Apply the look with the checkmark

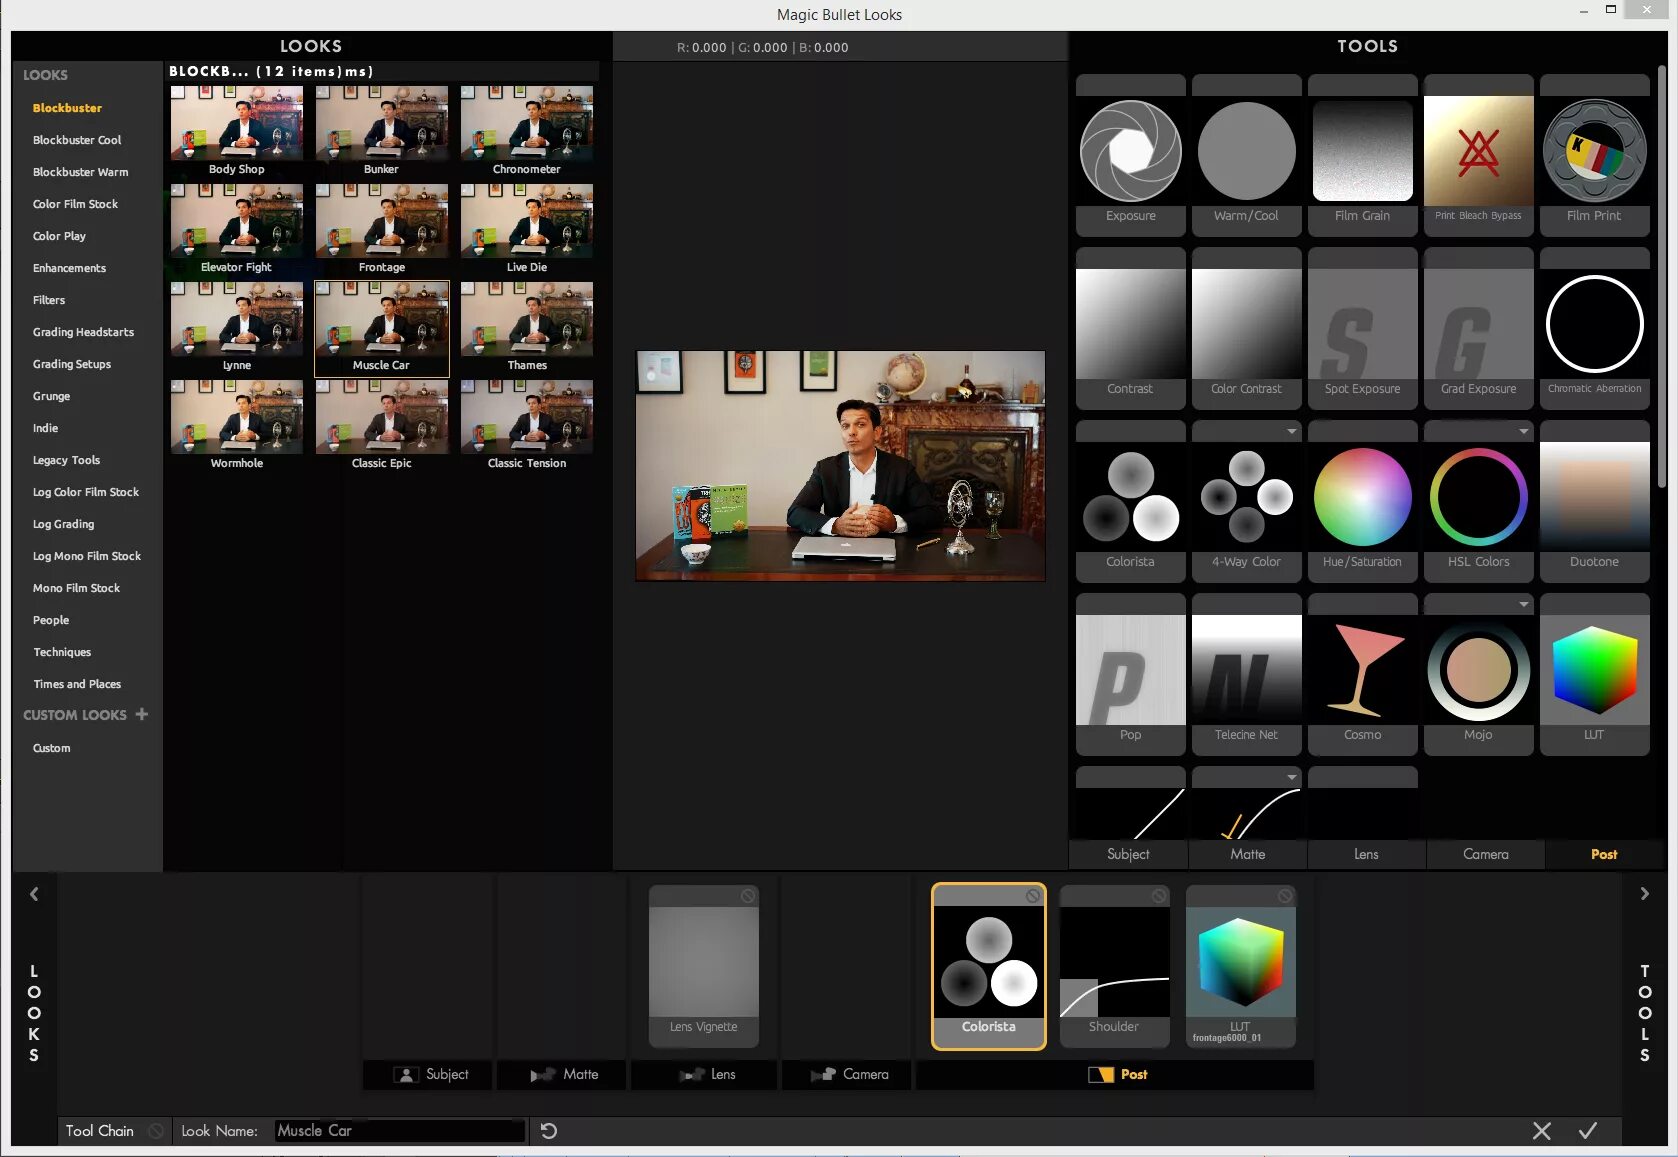point(1588,1131)
